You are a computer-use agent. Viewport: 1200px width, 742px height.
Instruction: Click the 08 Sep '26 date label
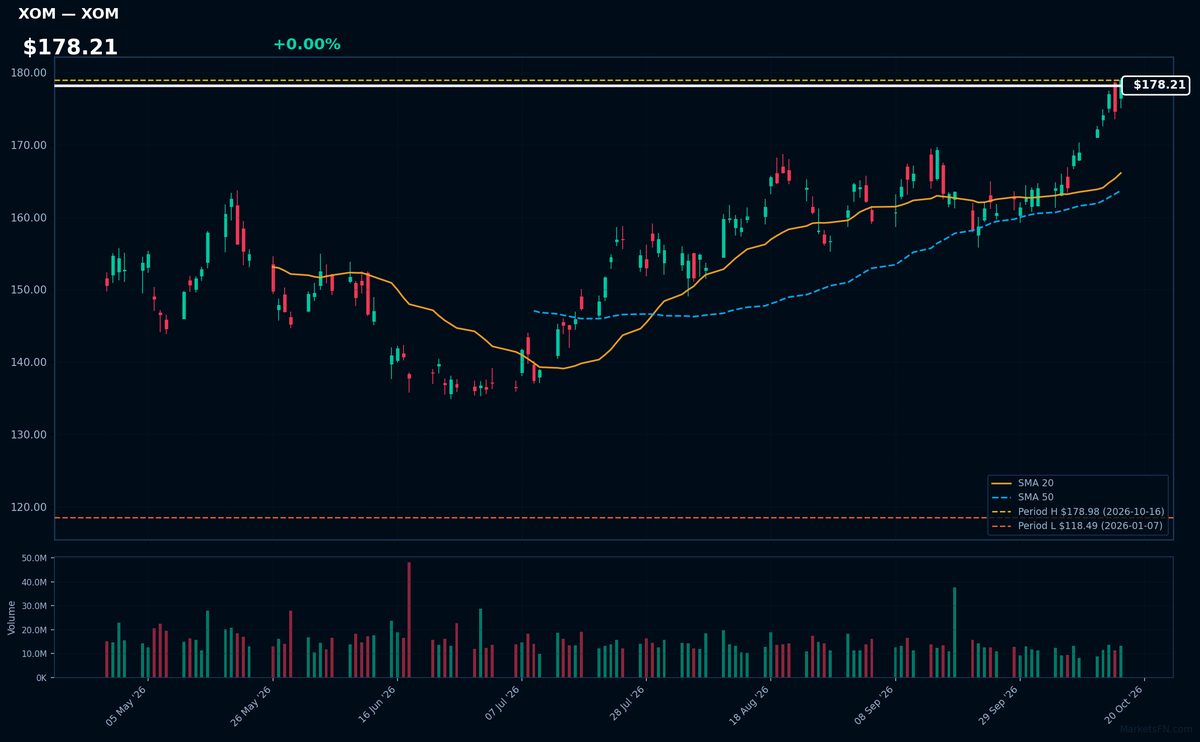click(x=873, y=706)
